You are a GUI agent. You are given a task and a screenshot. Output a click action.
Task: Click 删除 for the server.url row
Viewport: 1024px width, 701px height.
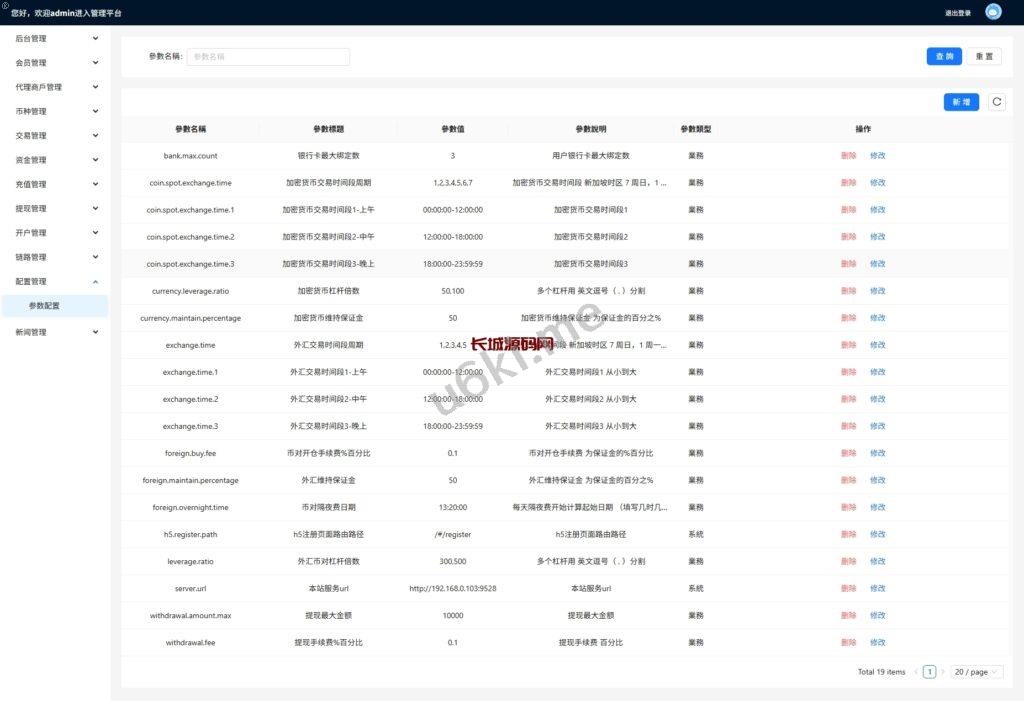848,589
